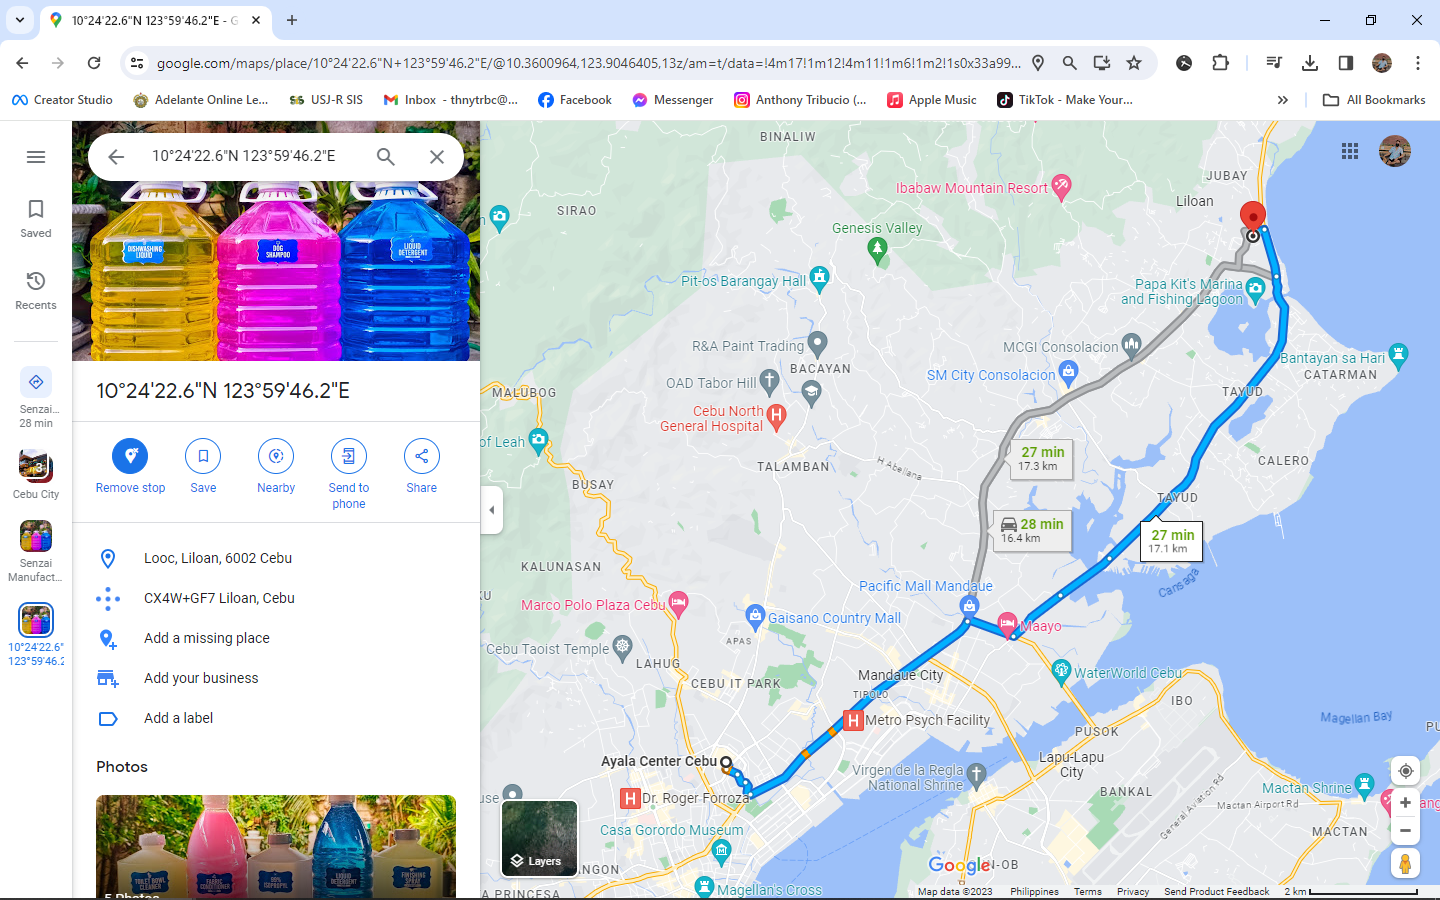Zoom in the map with plus button

point(1405,803)
